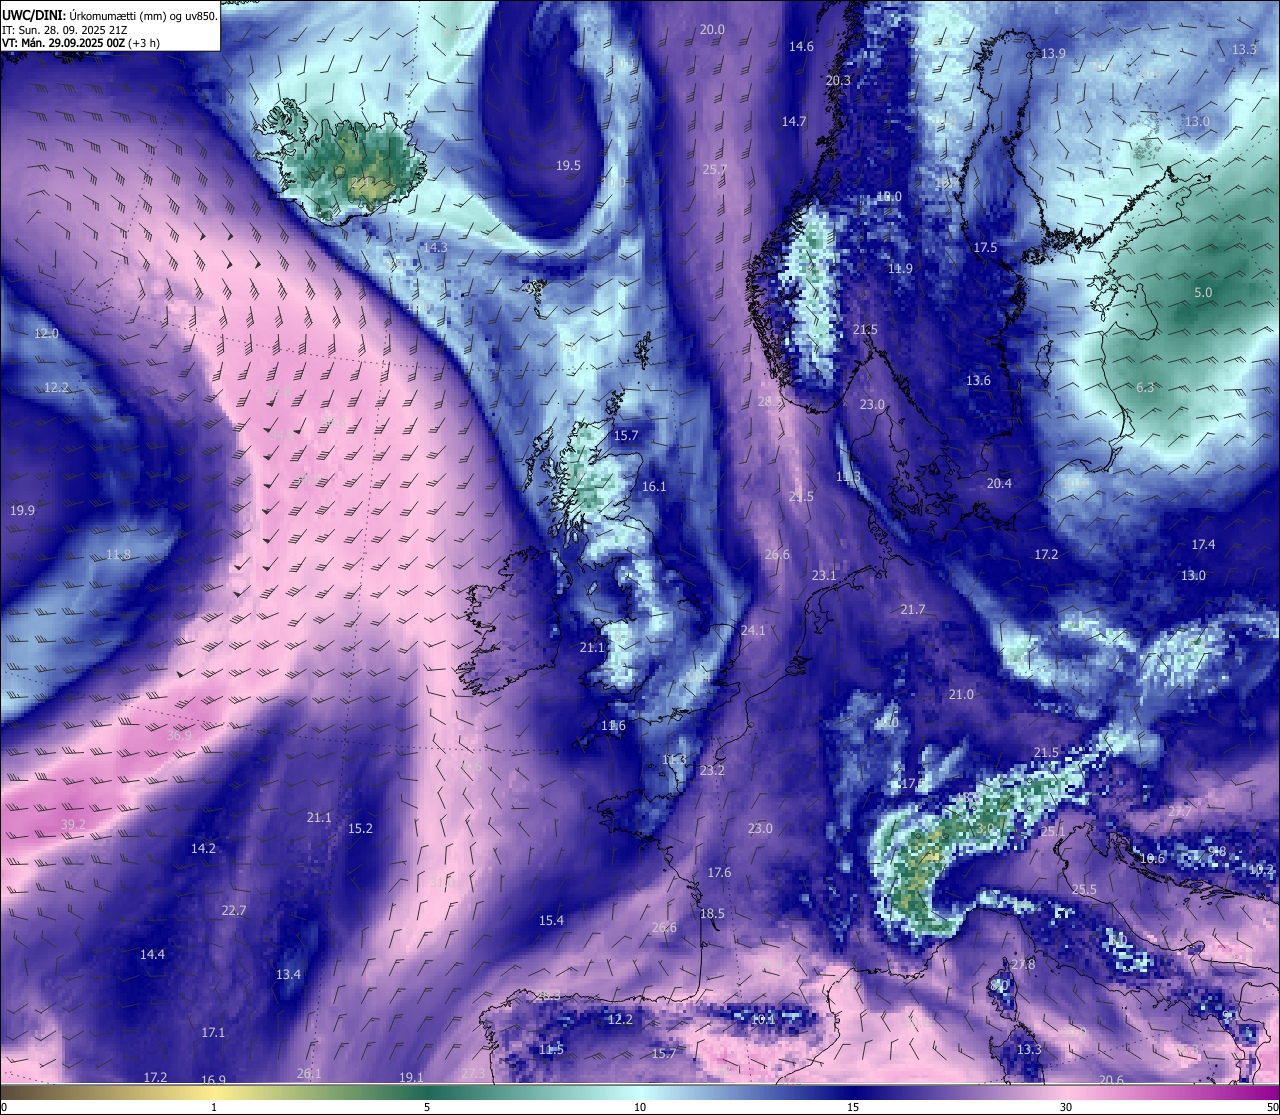Image resolution: width=1280 pixels, height=1115 pixels.
Task: Click the '10' tick on the color scale
Action: pyautogui.click(x=640, y=1107)
